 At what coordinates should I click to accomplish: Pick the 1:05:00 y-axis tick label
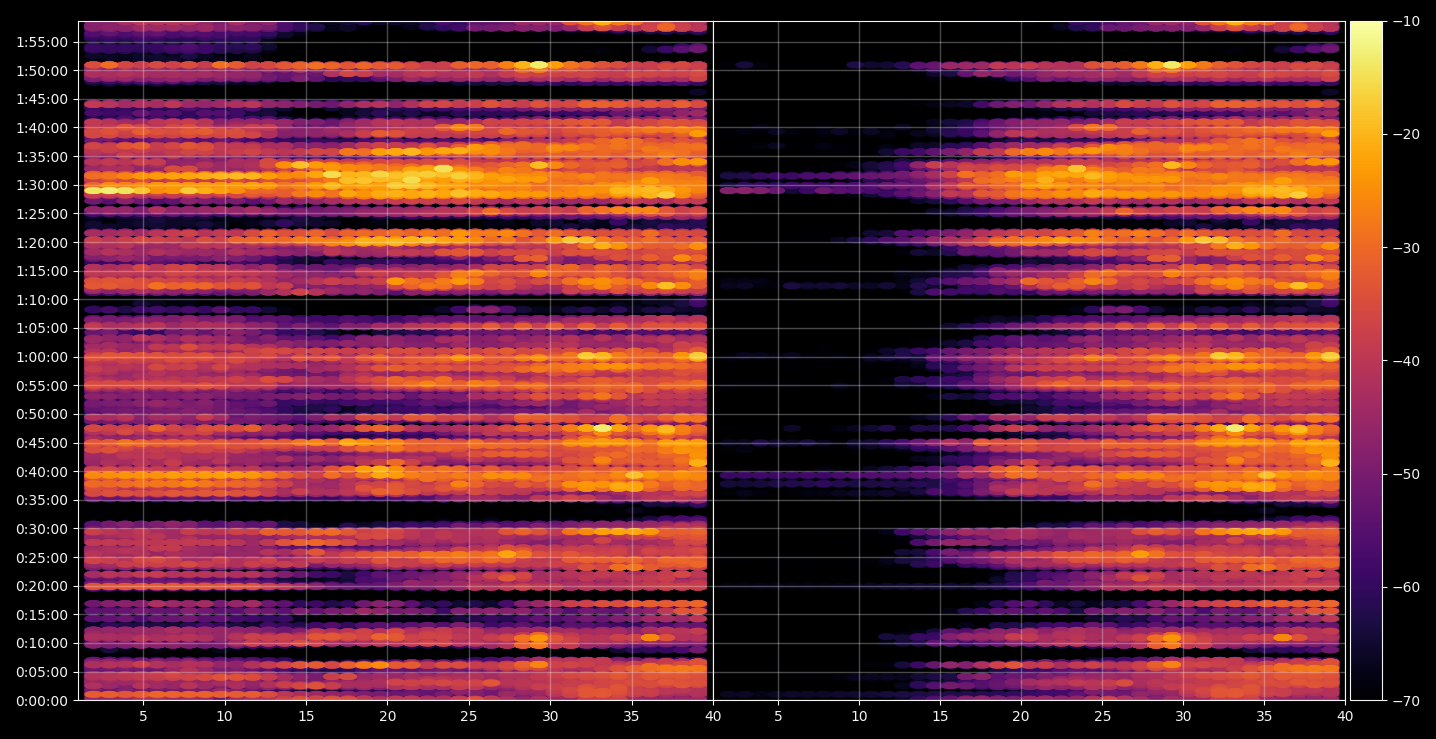click(x=42, y=328)
